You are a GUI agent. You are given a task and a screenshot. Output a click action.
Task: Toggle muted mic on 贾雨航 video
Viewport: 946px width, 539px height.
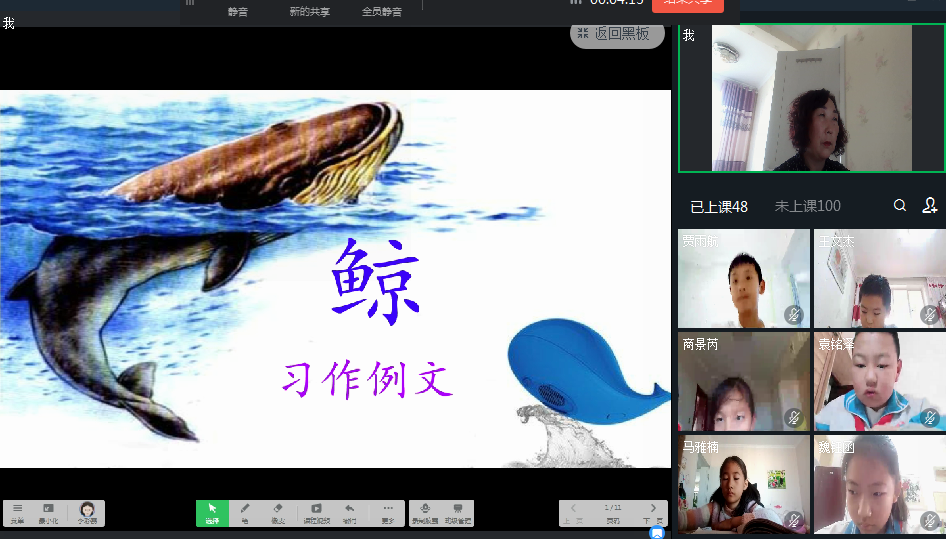[793, 315]
